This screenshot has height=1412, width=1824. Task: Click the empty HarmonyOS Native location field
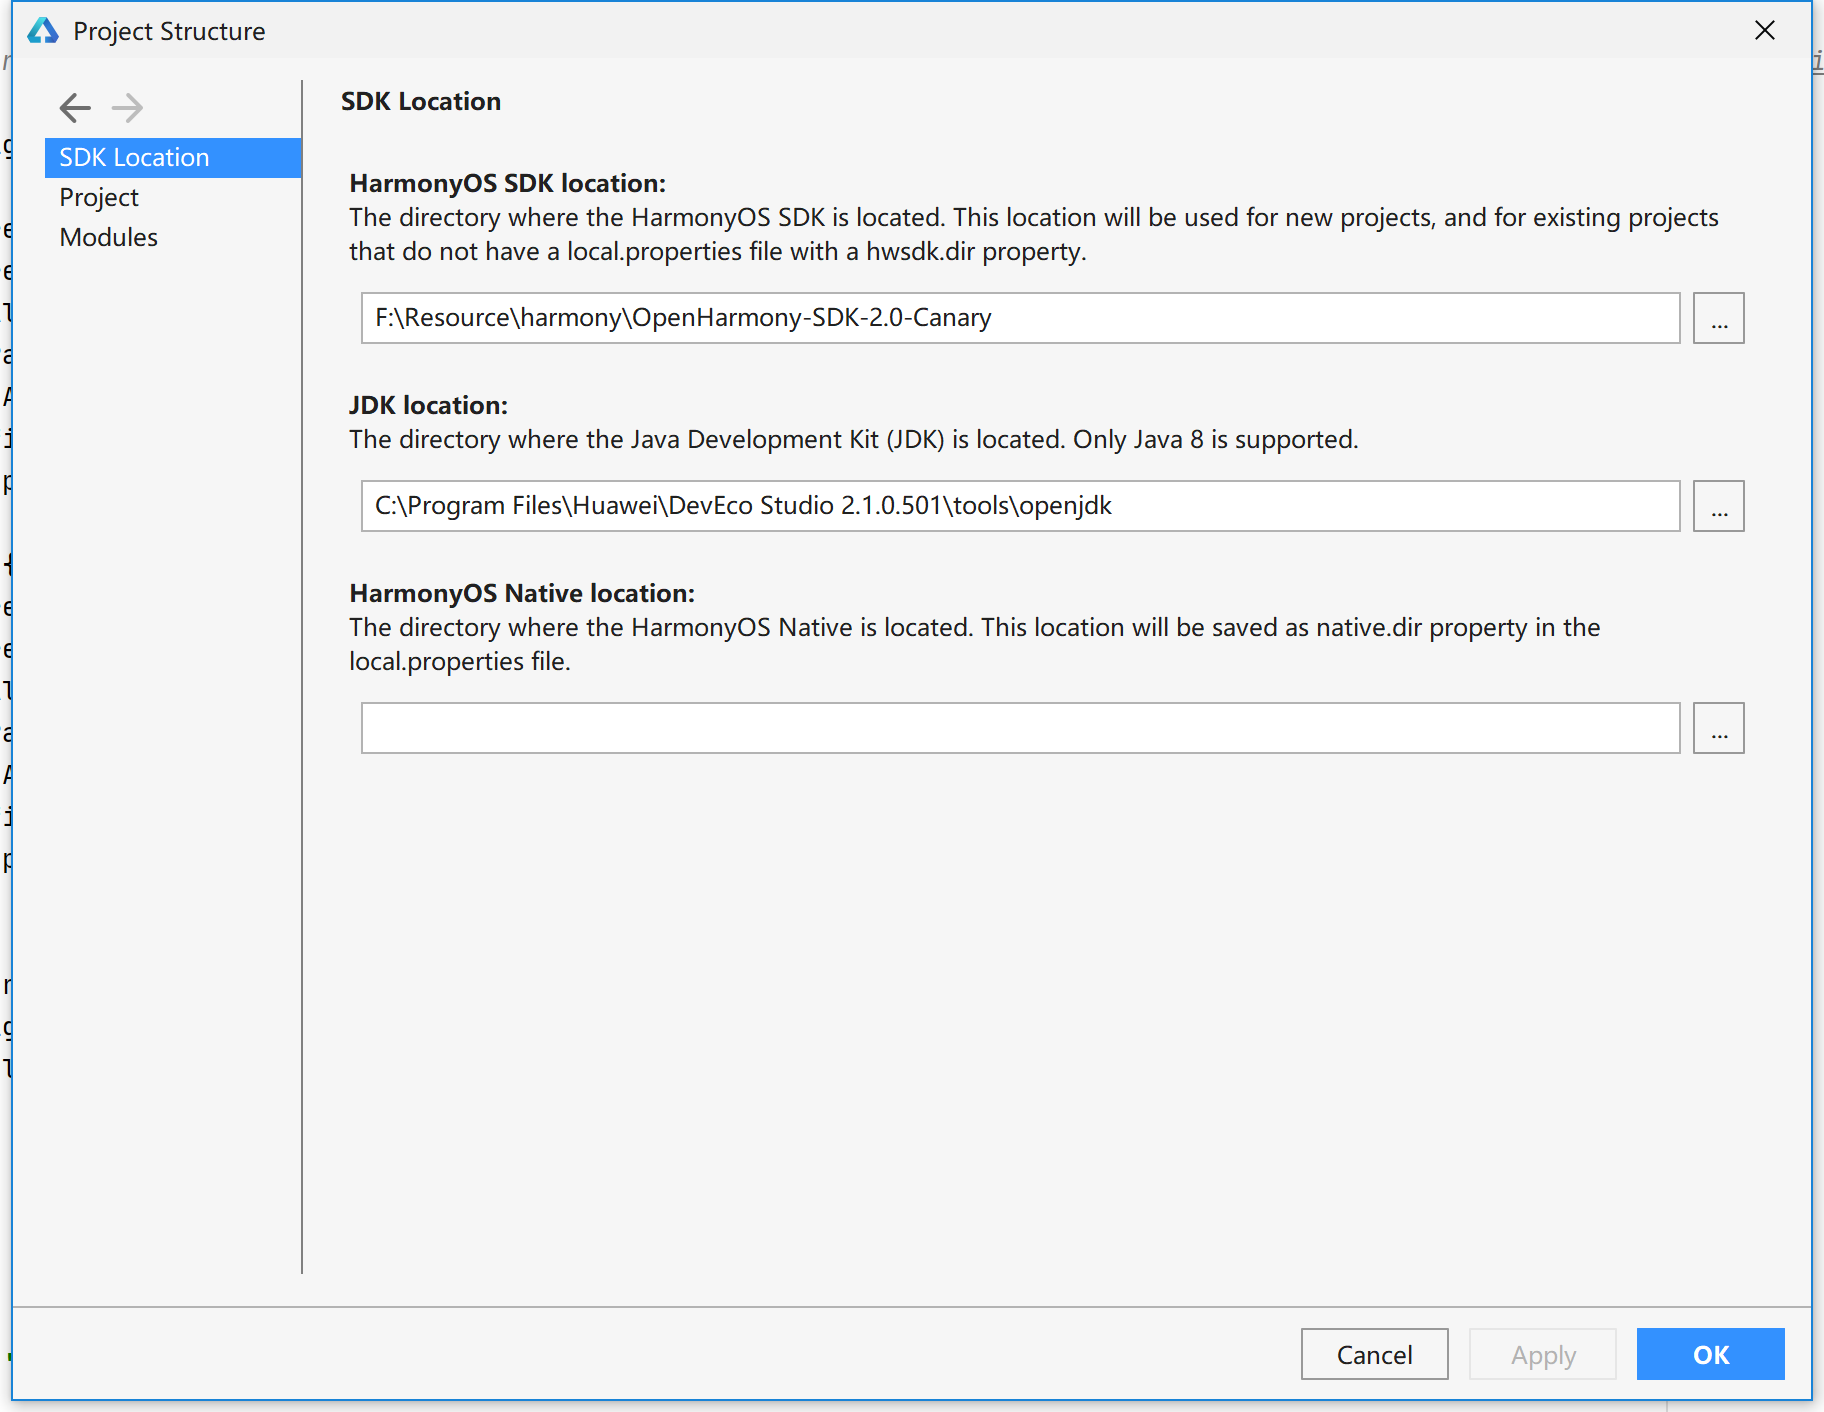pyautogui.click(x=1020, y=728)
